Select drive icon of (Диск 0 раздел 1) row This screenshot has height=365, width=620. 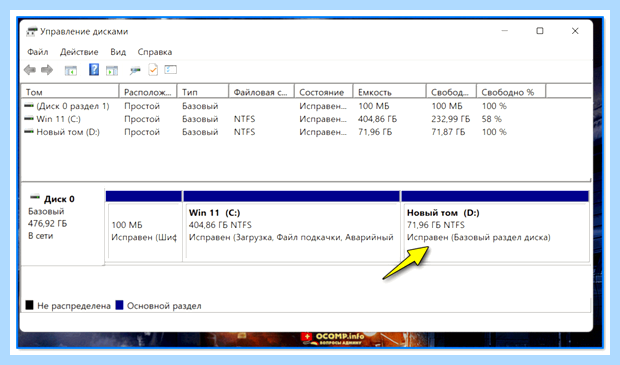pyautogui.click(x=29, y=106)
